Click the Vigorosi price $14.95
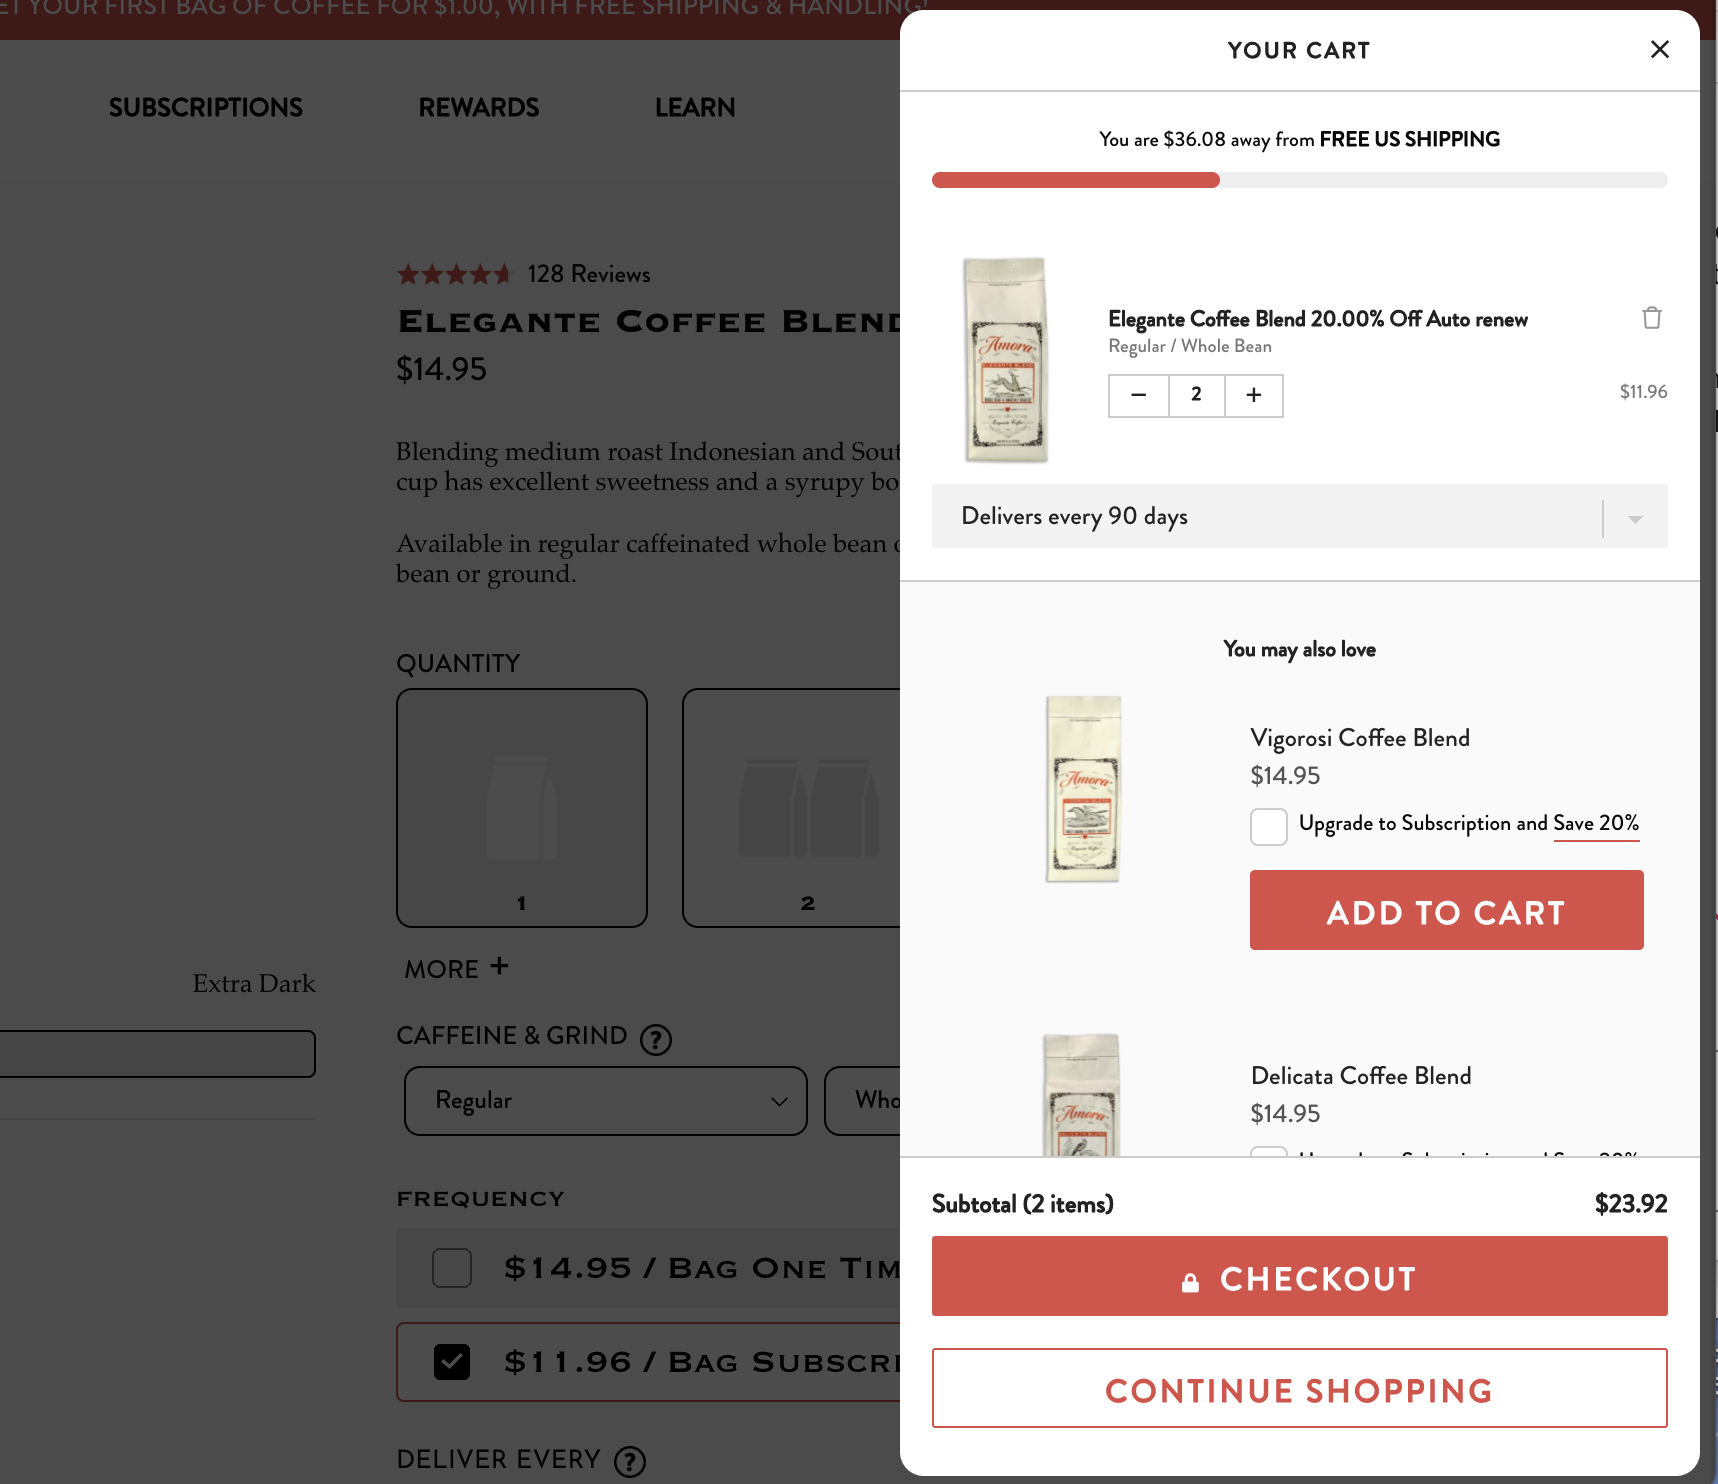 [1285, 776]
